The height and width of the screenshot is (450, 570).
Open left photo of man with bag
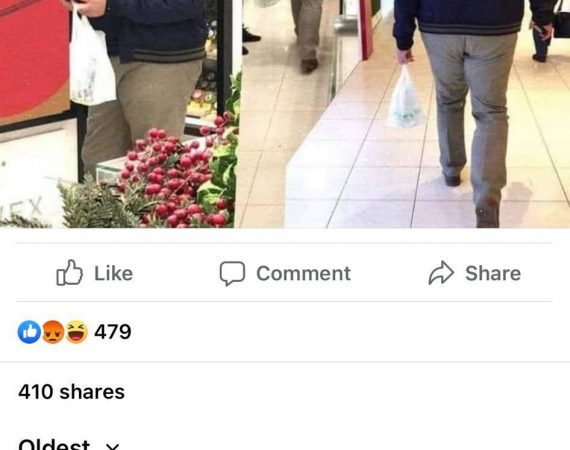116,114
